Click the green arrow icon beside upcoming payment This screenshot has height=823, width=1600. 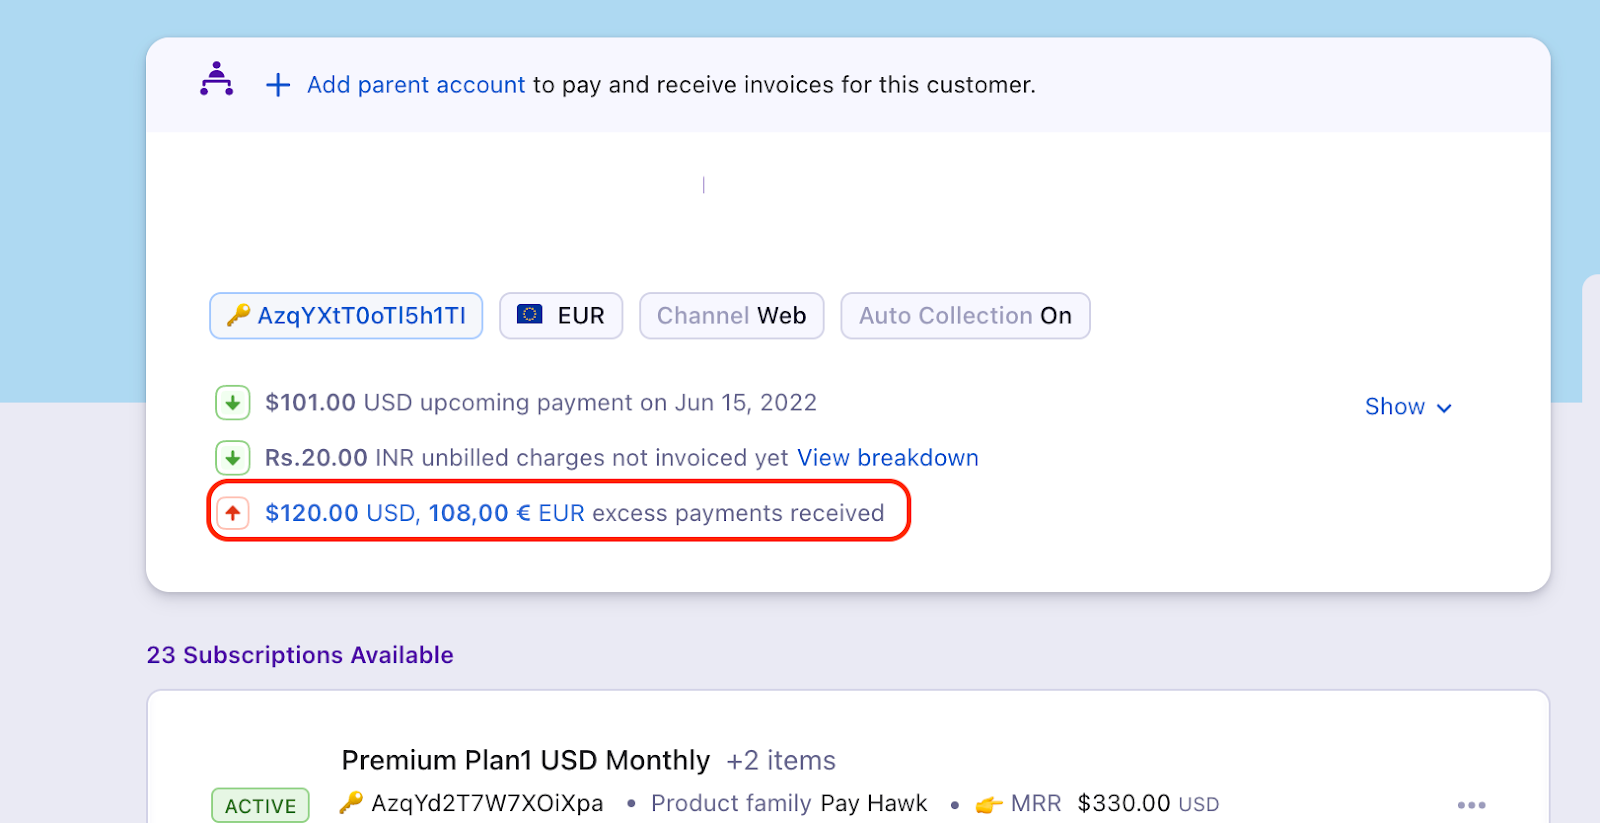pyautogui.click(x=232, y=403)
